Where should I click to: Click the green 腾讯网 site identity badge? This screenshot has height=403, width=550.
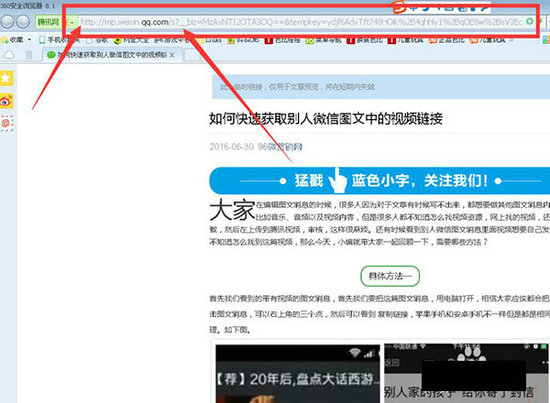click(x=48, y=22)
